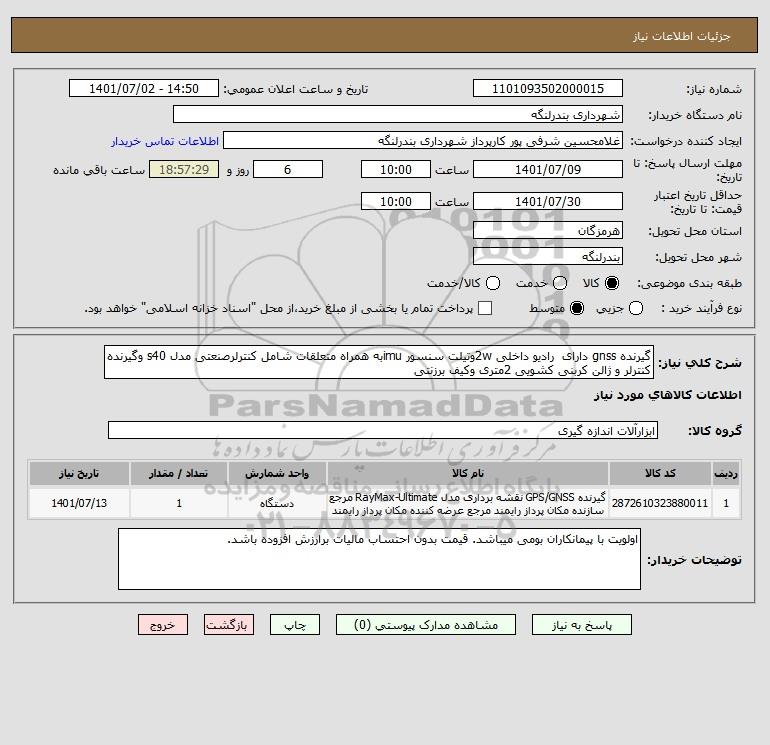This screenshot has height=745, width=770.
Task: Click the نام کالا column header
Action: 468,473
